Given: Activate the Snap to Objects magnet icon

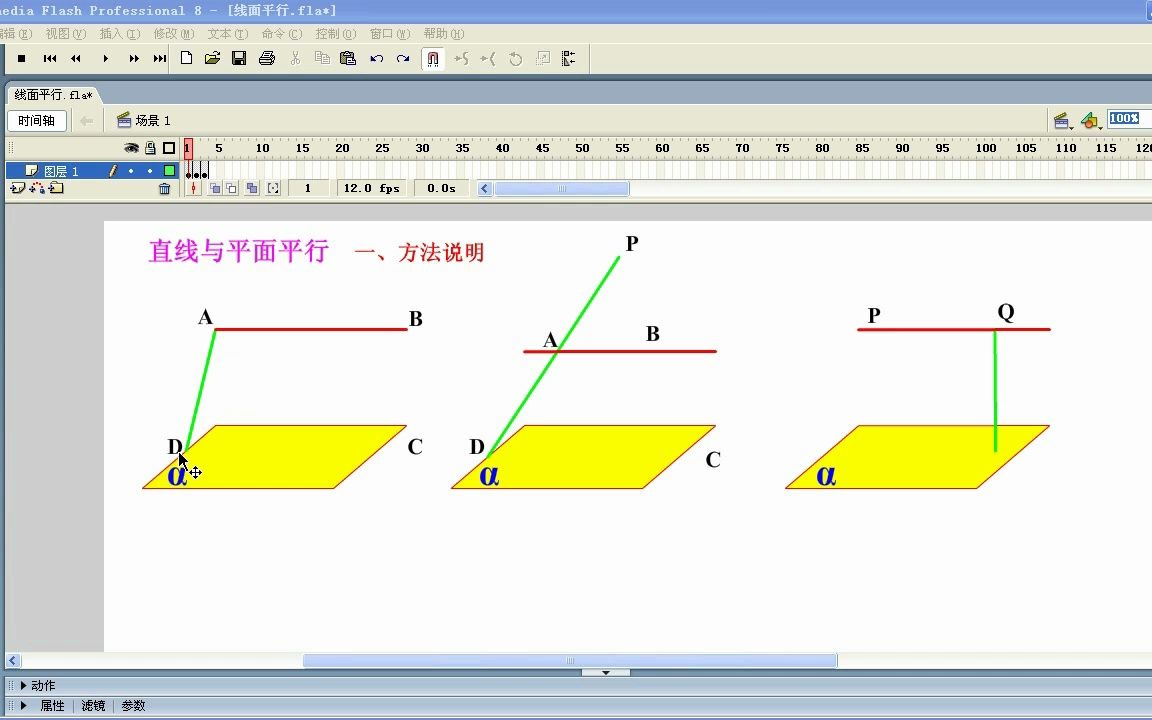Looking at the screenshot, I should 433,58.
